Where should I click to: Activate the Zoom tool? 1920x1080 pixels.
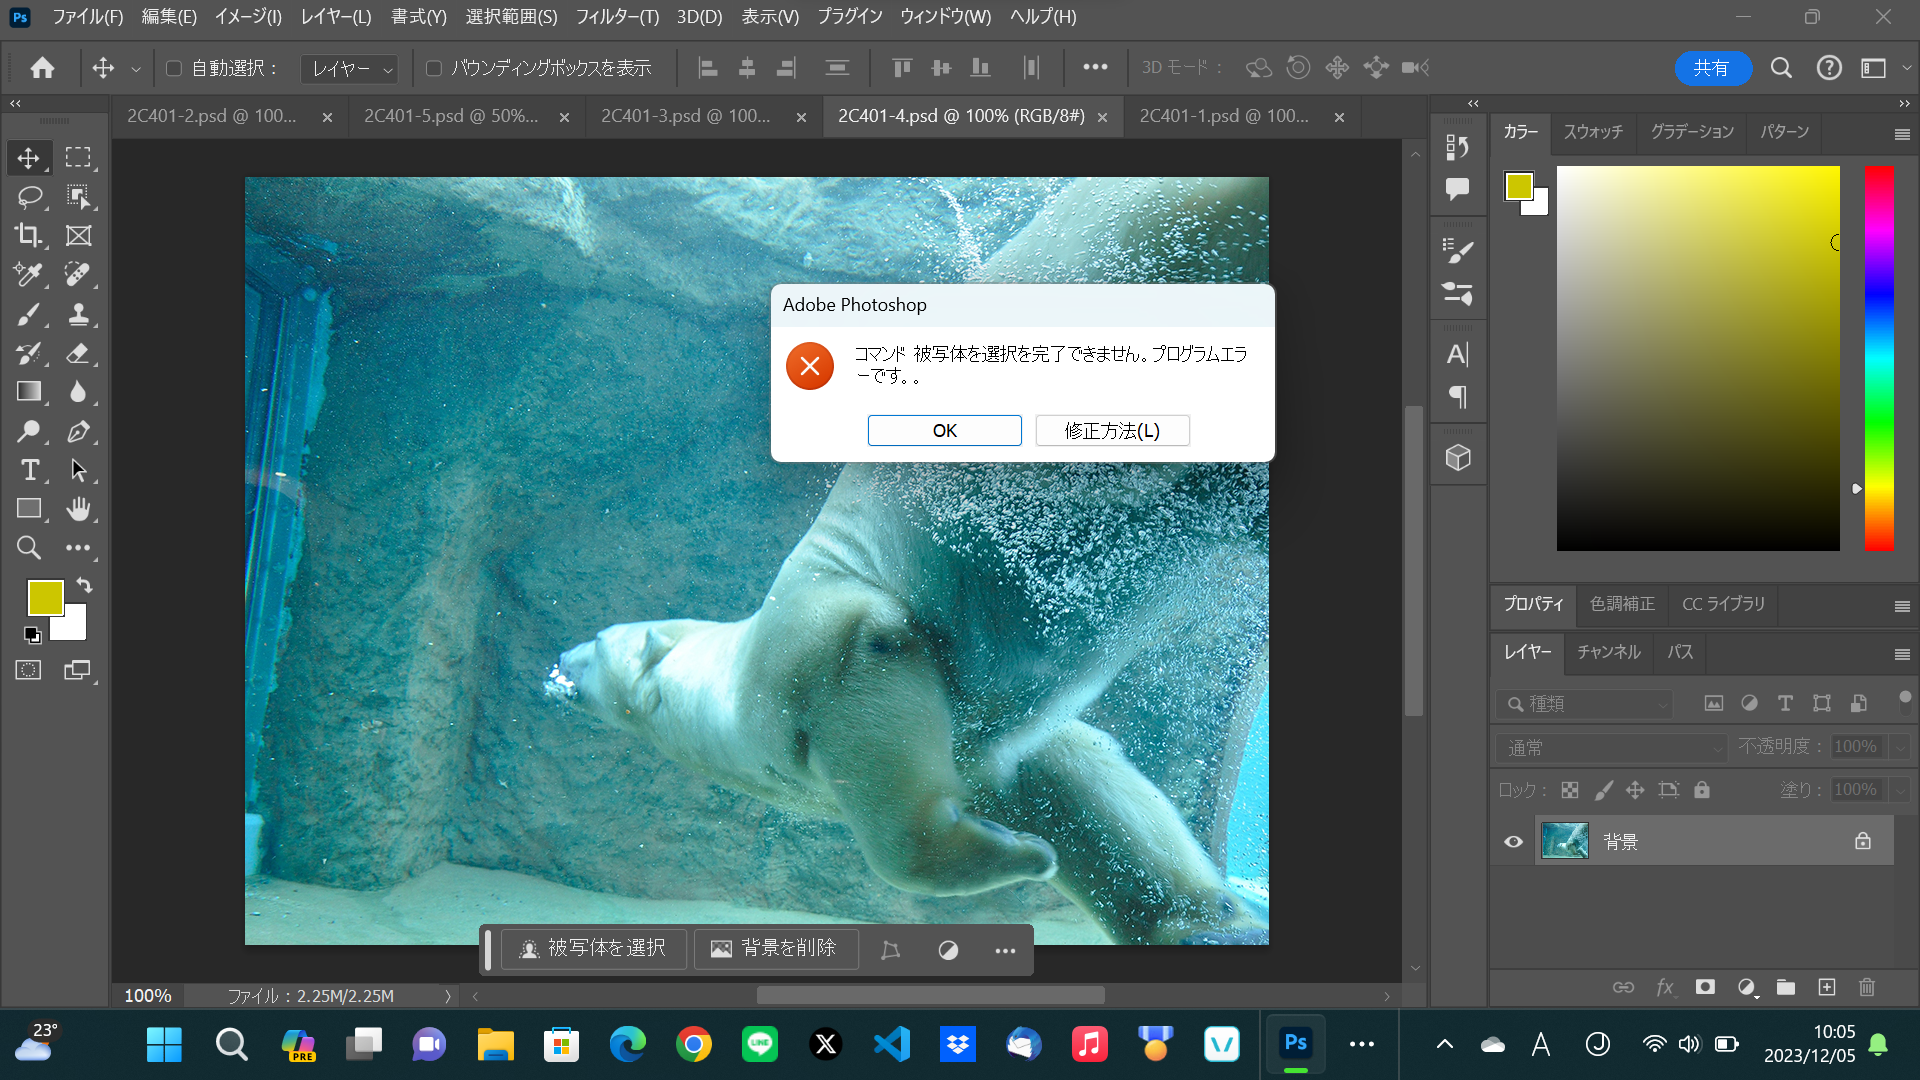pyautogui.click(x=29, y=547)
